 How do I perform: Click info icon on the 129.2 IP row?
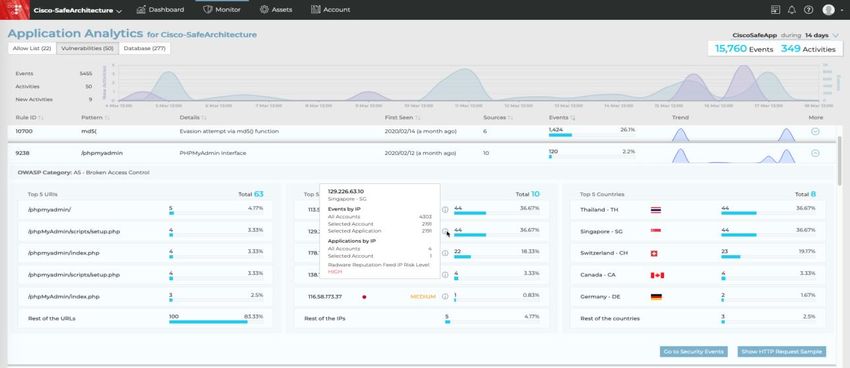tap(445, 231)
